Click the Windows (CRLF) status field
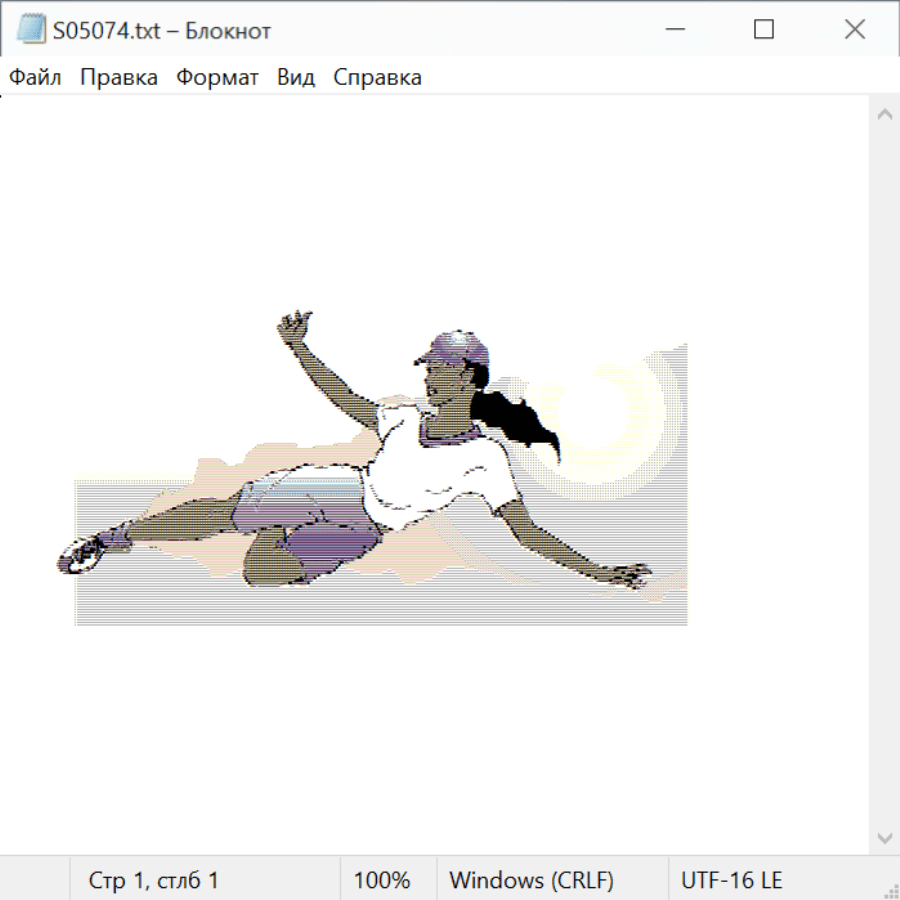Image resolution: width=900 pixels, height=900 pixels. (531, 880)
